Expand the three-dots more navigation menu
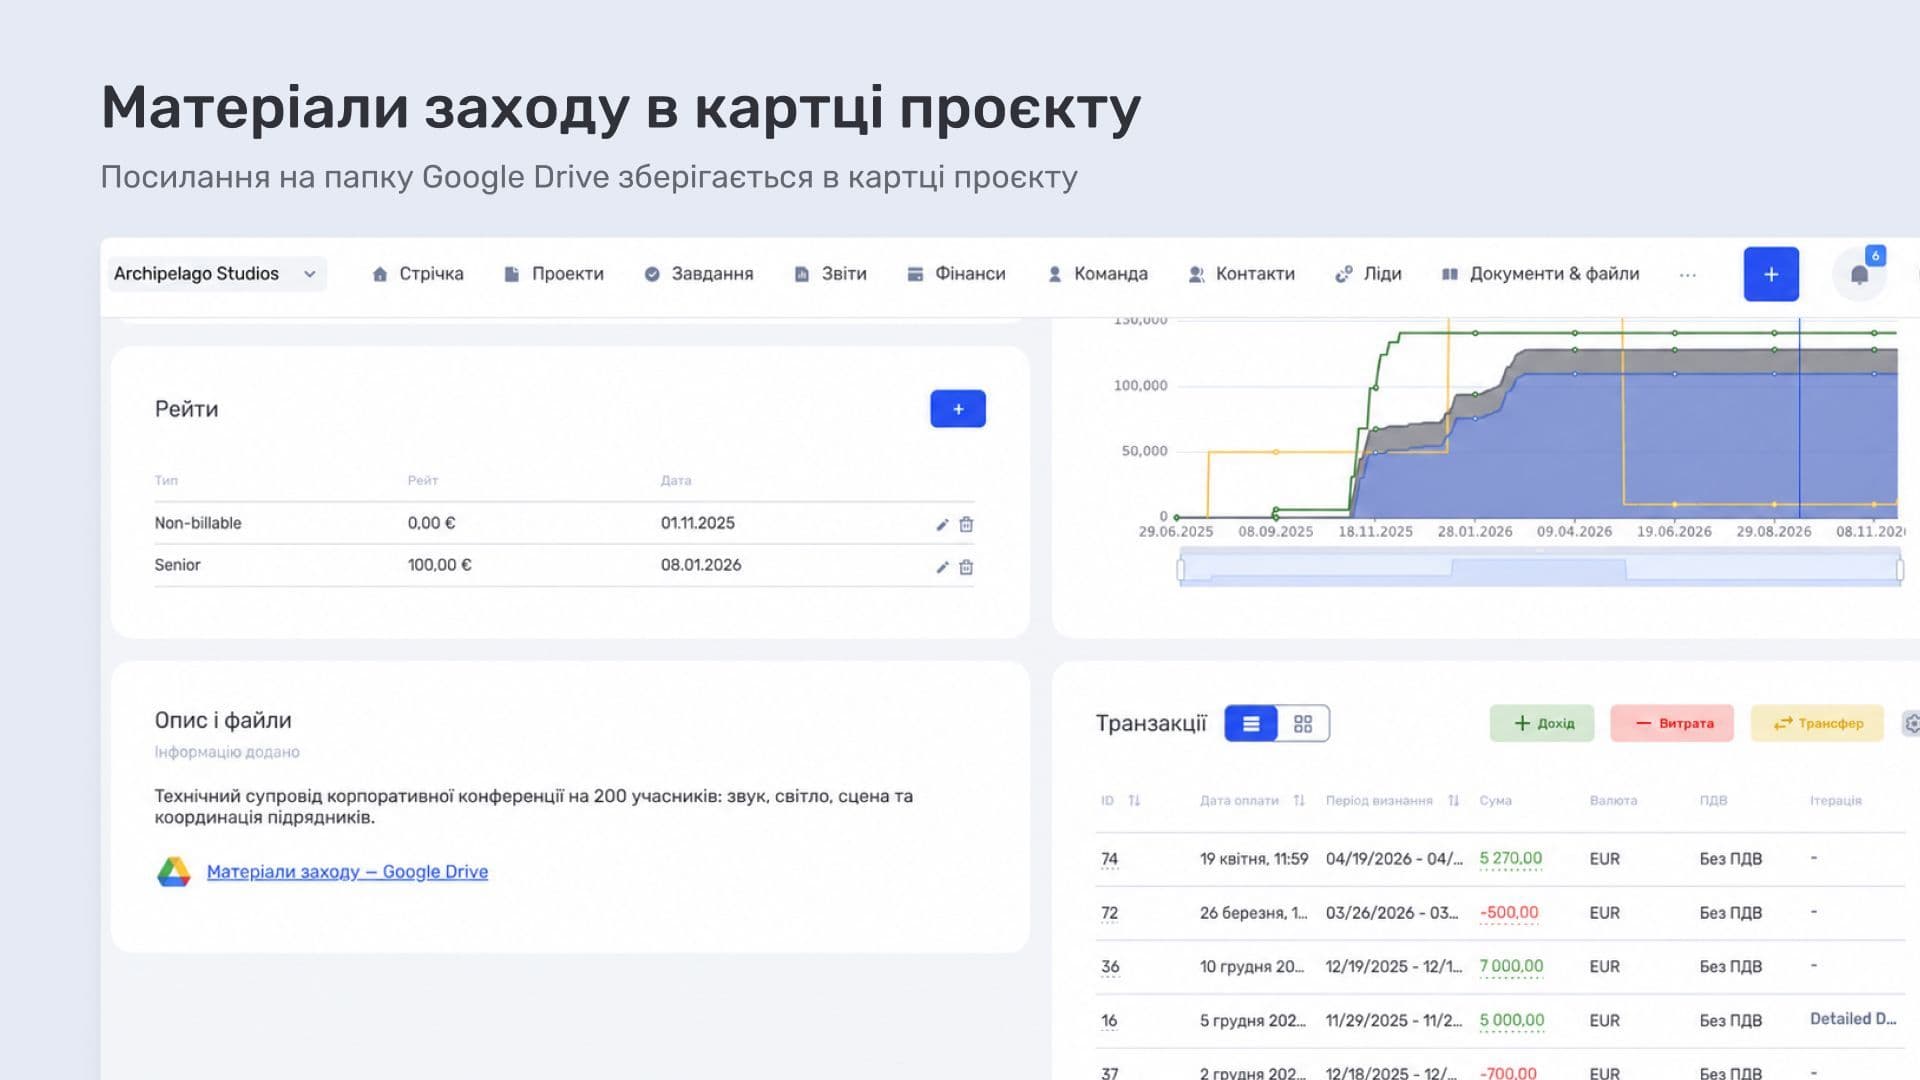 point(1688,275)
